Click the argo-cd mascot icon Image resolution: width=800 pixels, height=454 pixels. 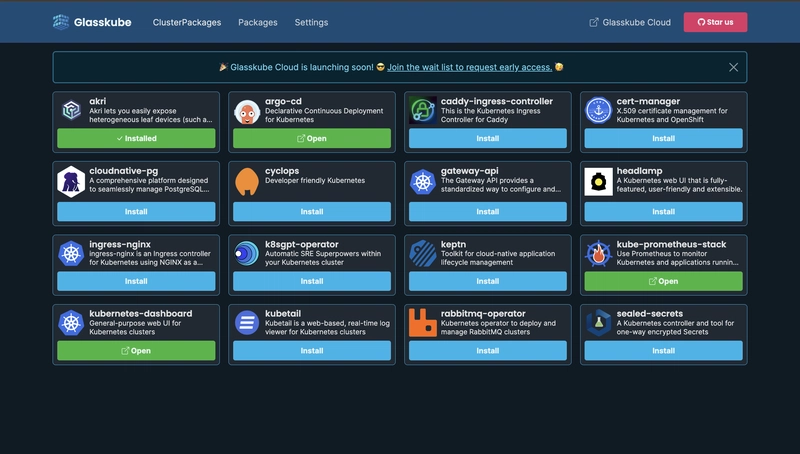248,111
